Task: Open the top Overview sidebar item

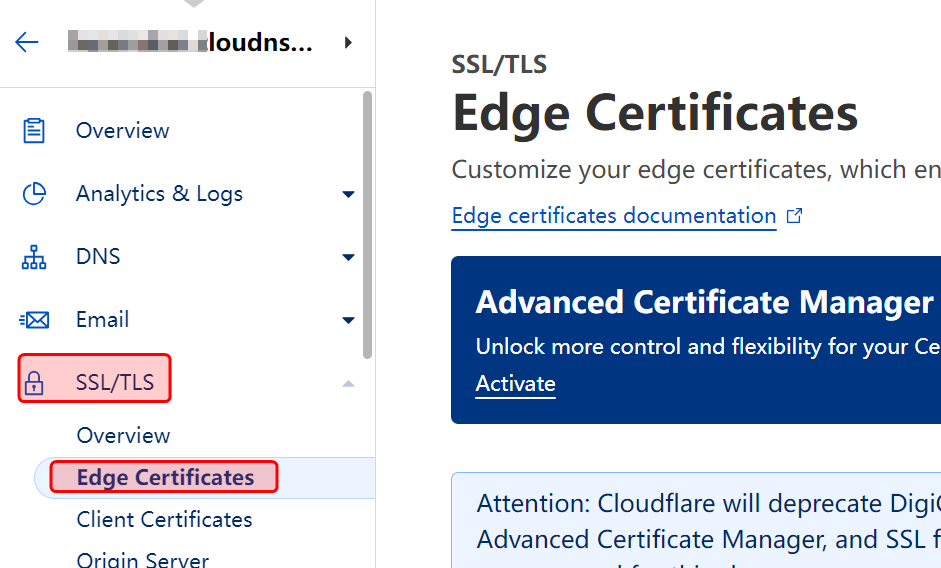Action: [x=122, y=131]
